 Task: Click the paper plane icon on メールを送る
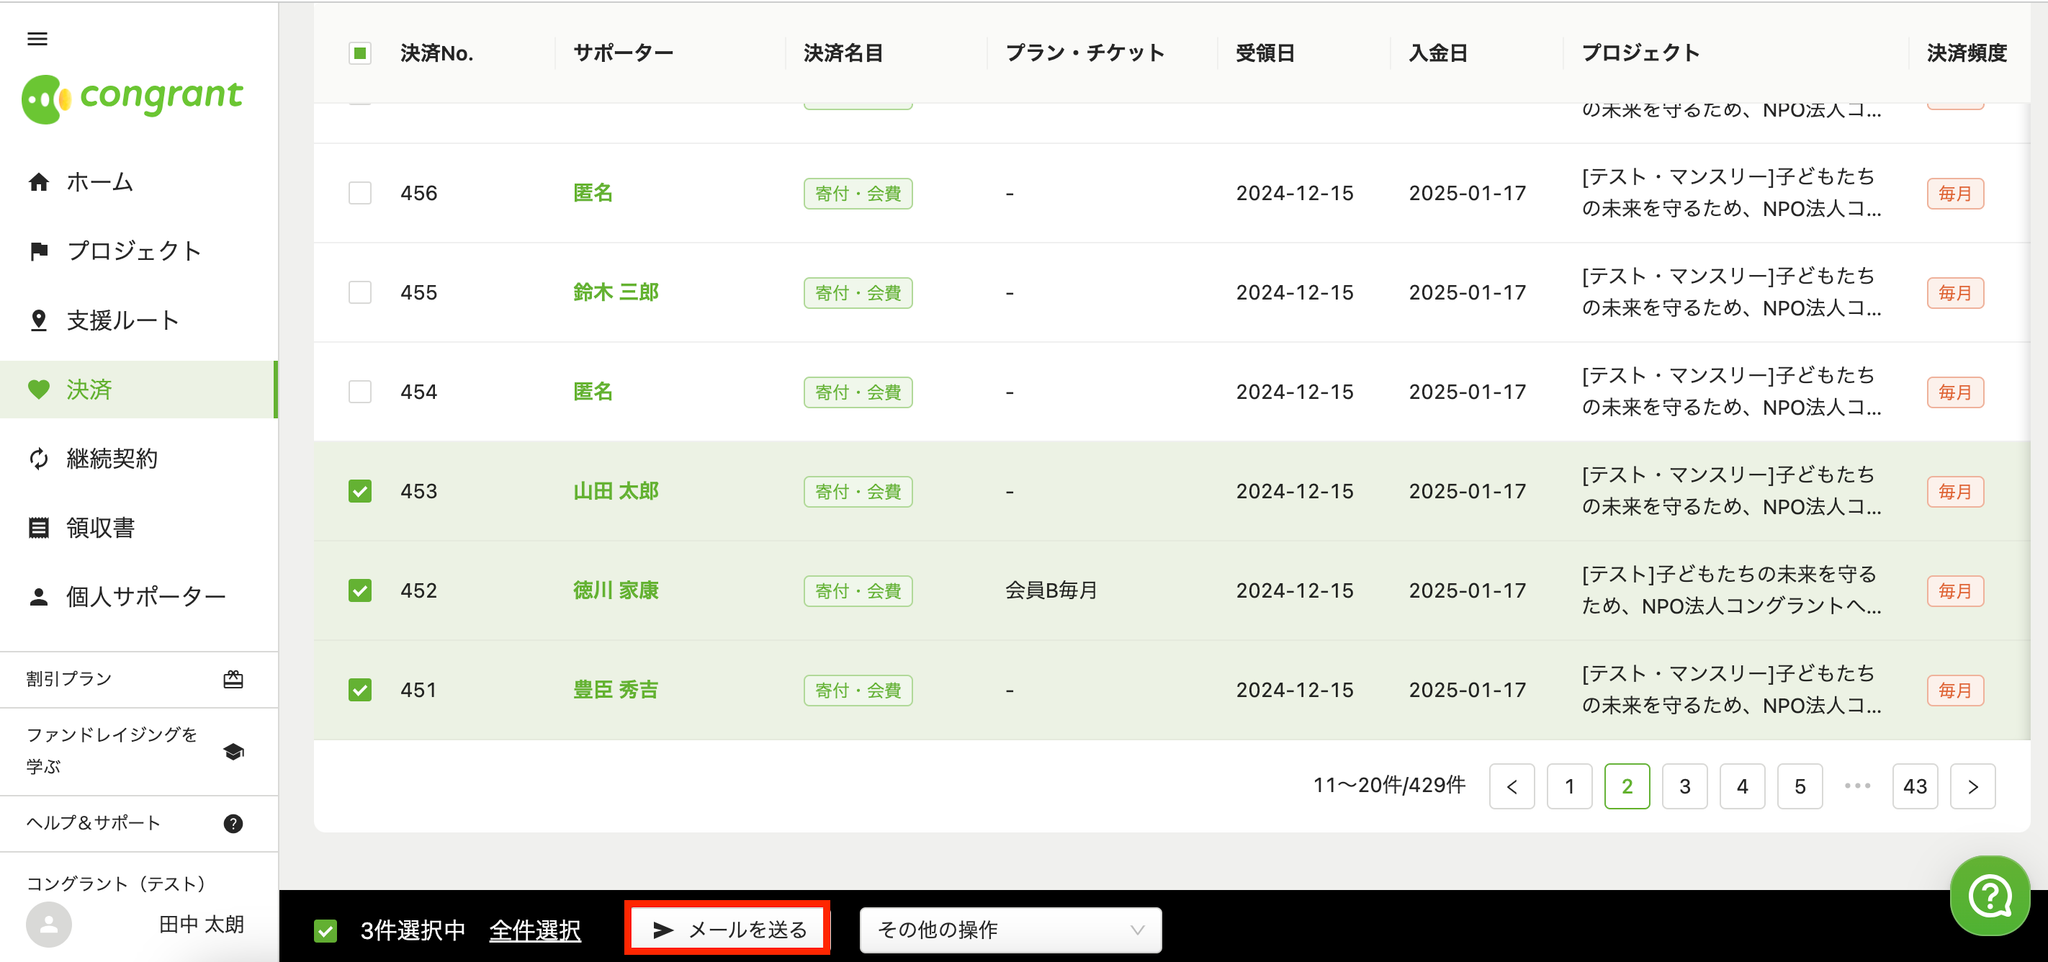coord(663,930)
